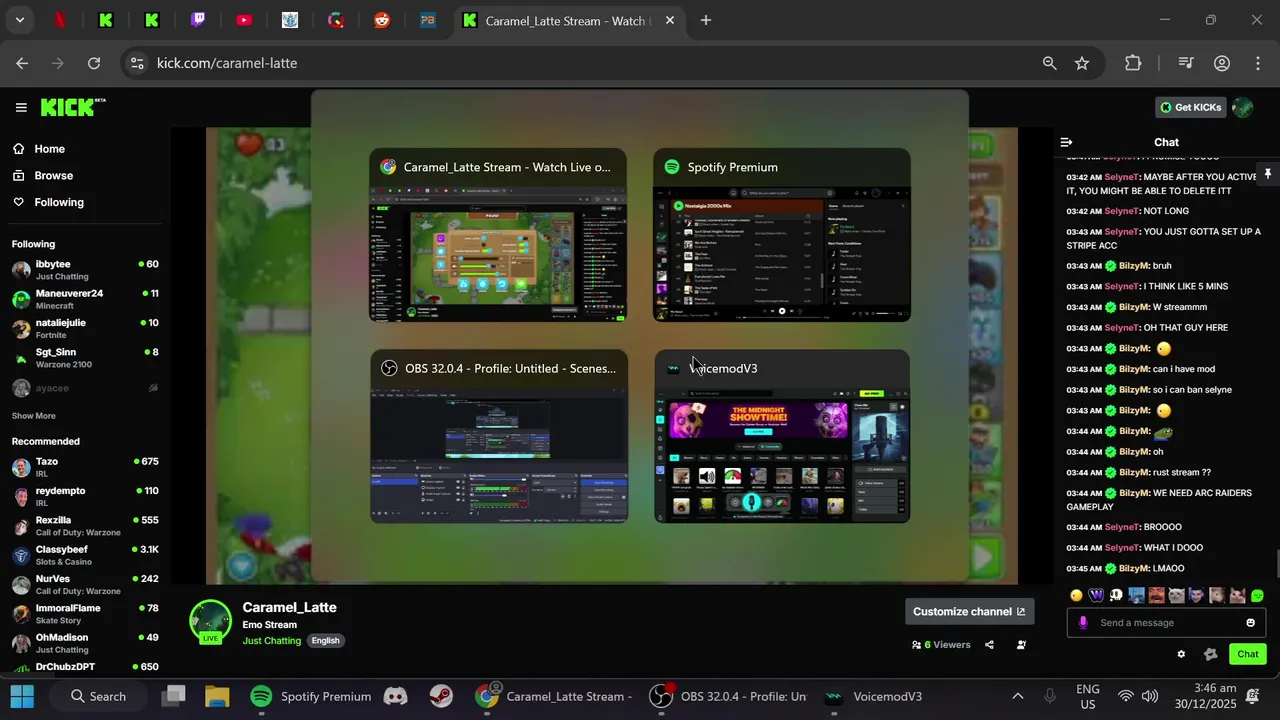
Task: Open Chrome three-dot menu
Action: pos(1258,63)
